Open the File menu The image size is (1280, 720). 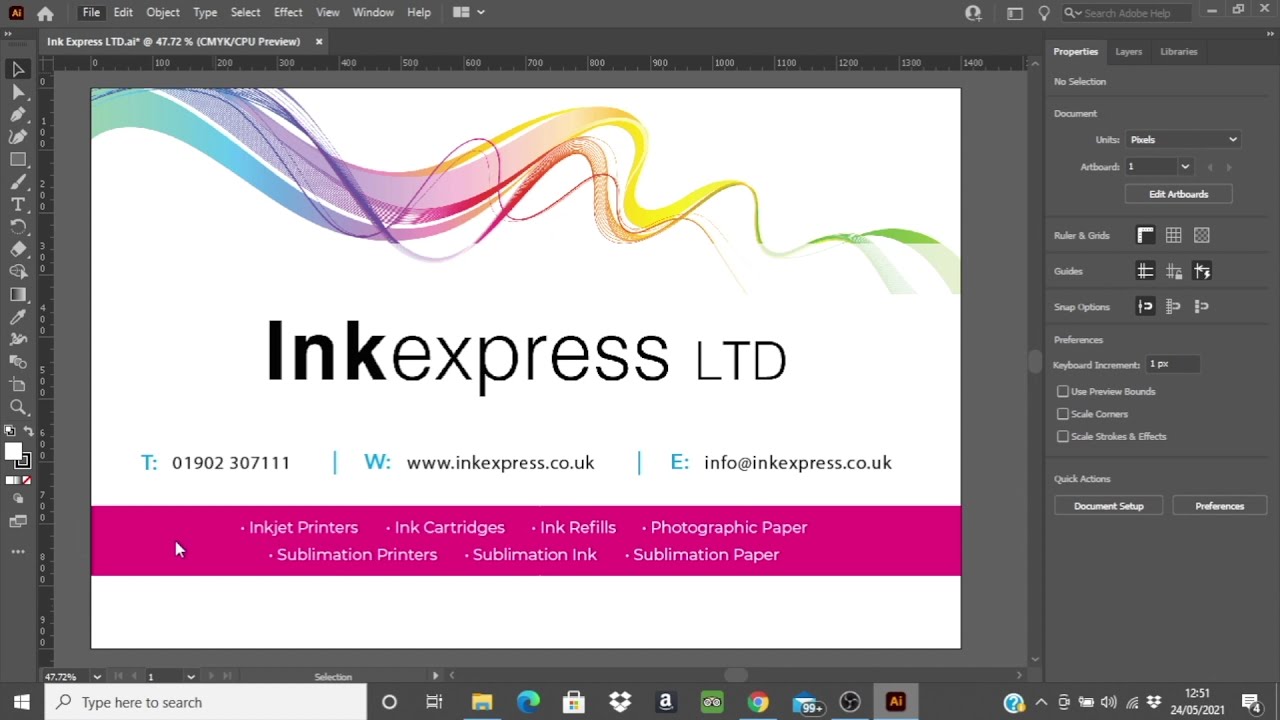pos(91,12)
